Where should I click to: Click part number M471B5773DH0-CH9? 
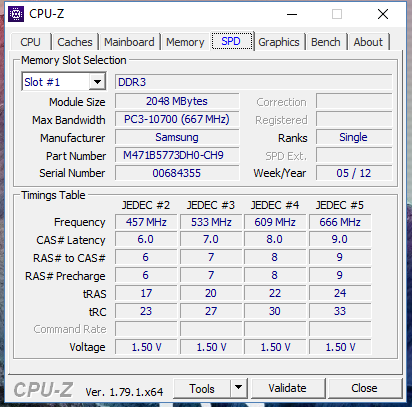click(177, 155)
